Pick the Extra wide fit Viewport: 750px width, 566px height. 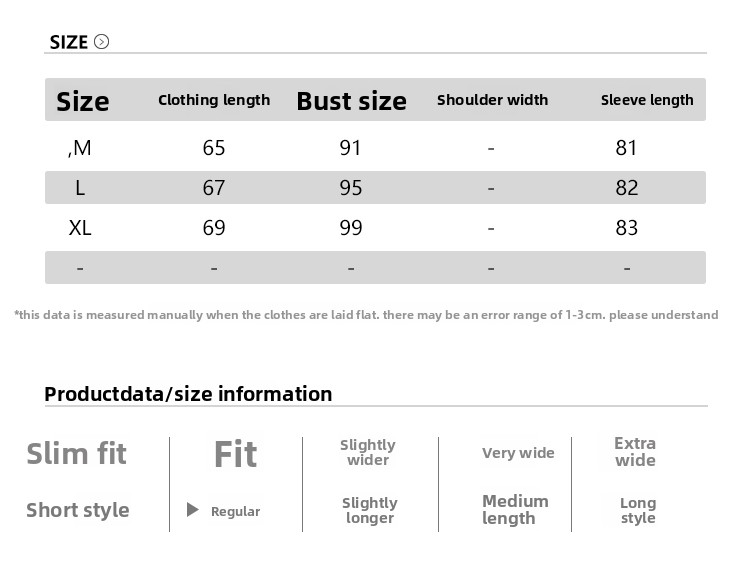635,452
